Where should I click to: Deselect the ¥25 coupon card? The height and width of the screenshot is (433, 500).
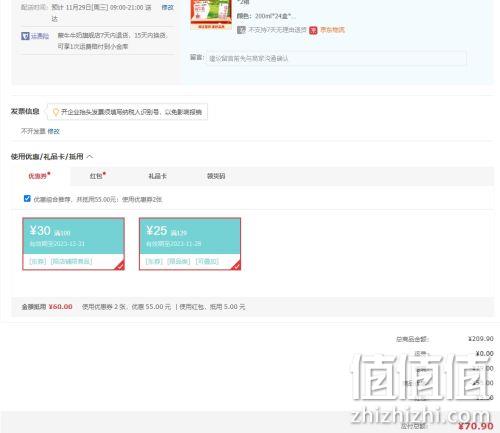click(190, 244)
